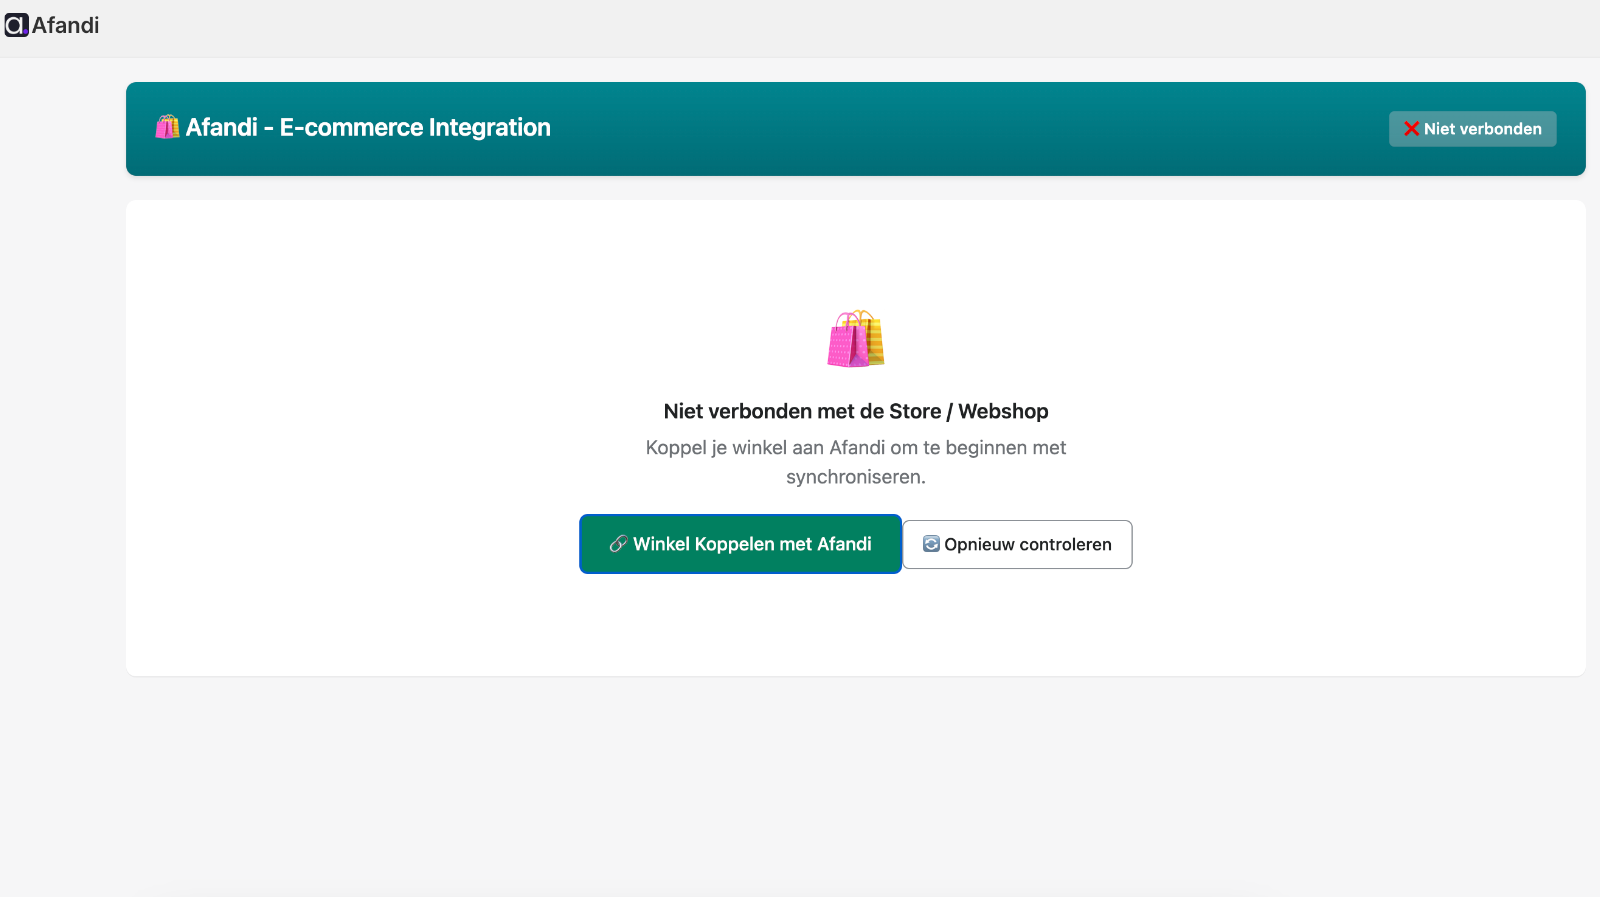
Task: Click the link chain icon on connect button
Action: (618, 544)
